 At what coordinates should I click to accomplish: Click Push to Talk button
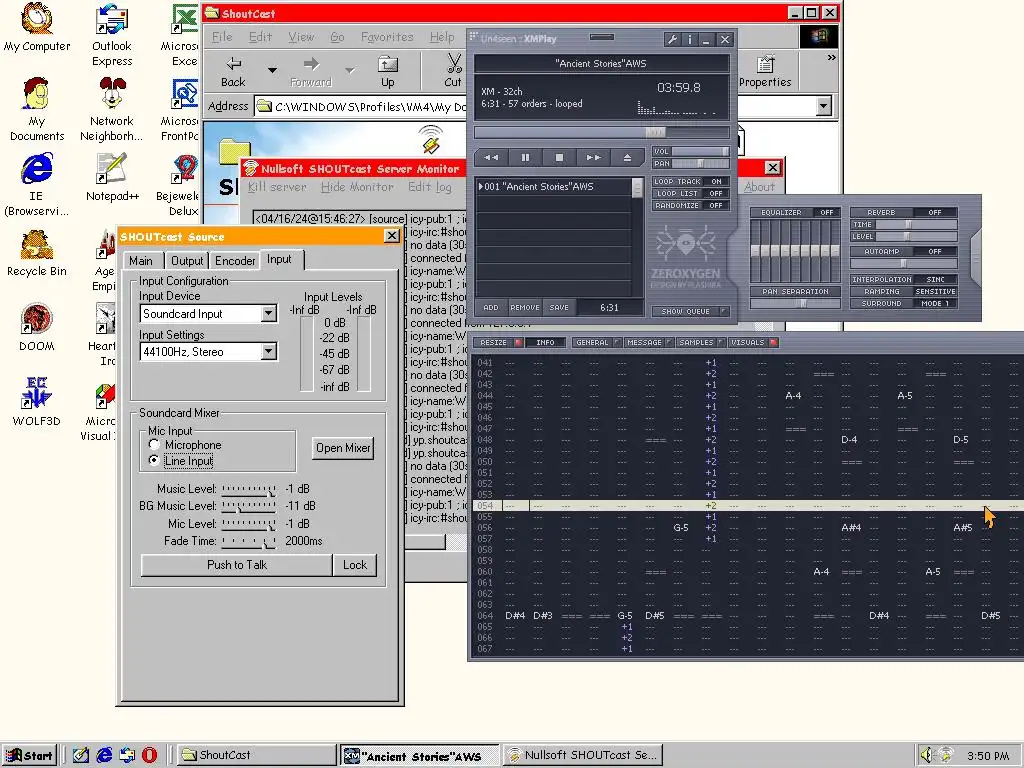pyautogui.click(x=236, y=565)
